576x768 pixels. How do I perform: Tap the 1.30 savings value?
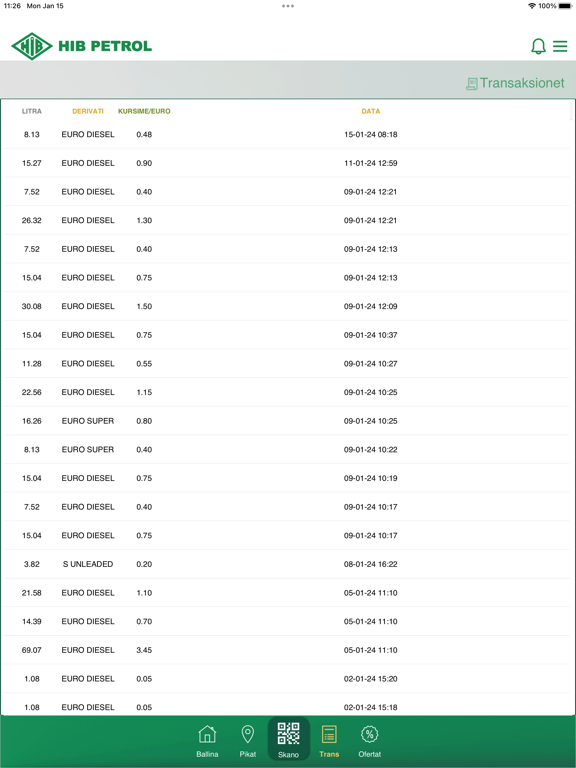[x=144, y=220]
